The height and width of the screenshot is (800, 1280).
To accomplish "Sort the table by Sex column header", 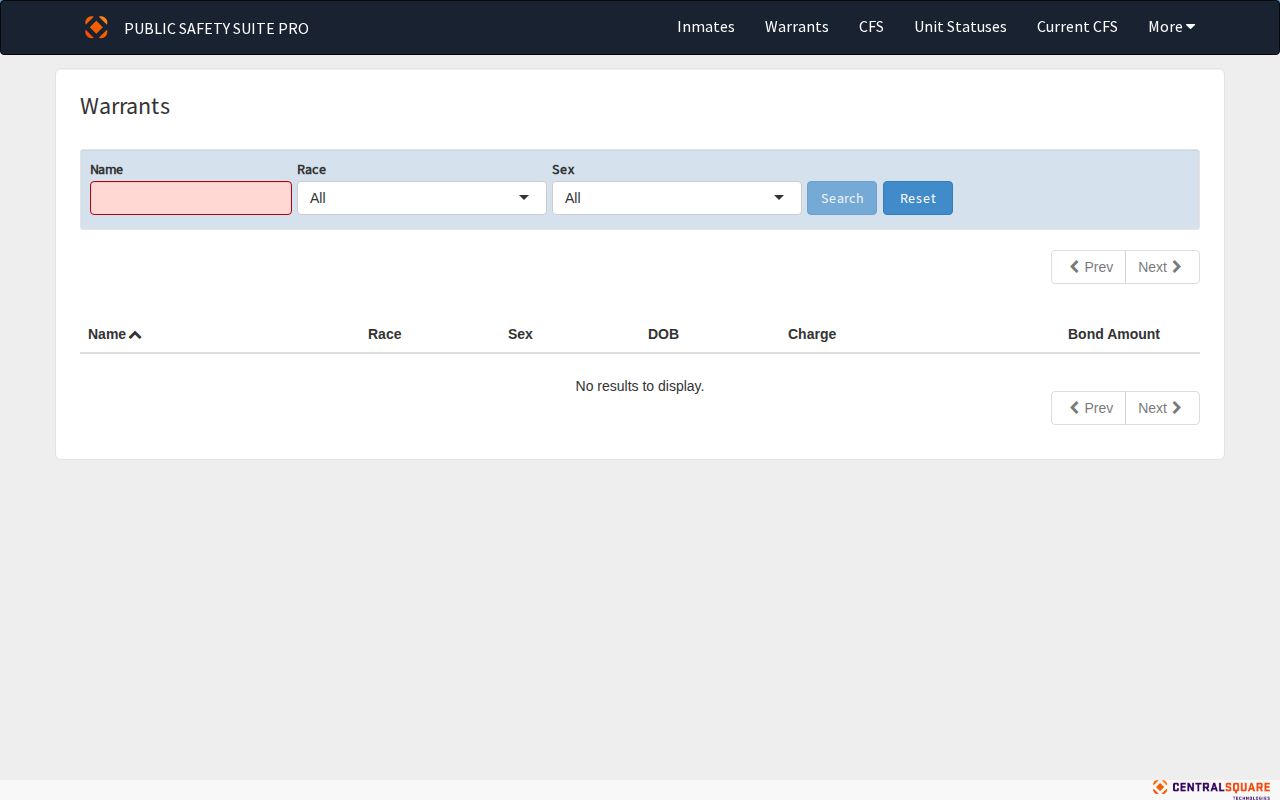I will click(520, 334).
